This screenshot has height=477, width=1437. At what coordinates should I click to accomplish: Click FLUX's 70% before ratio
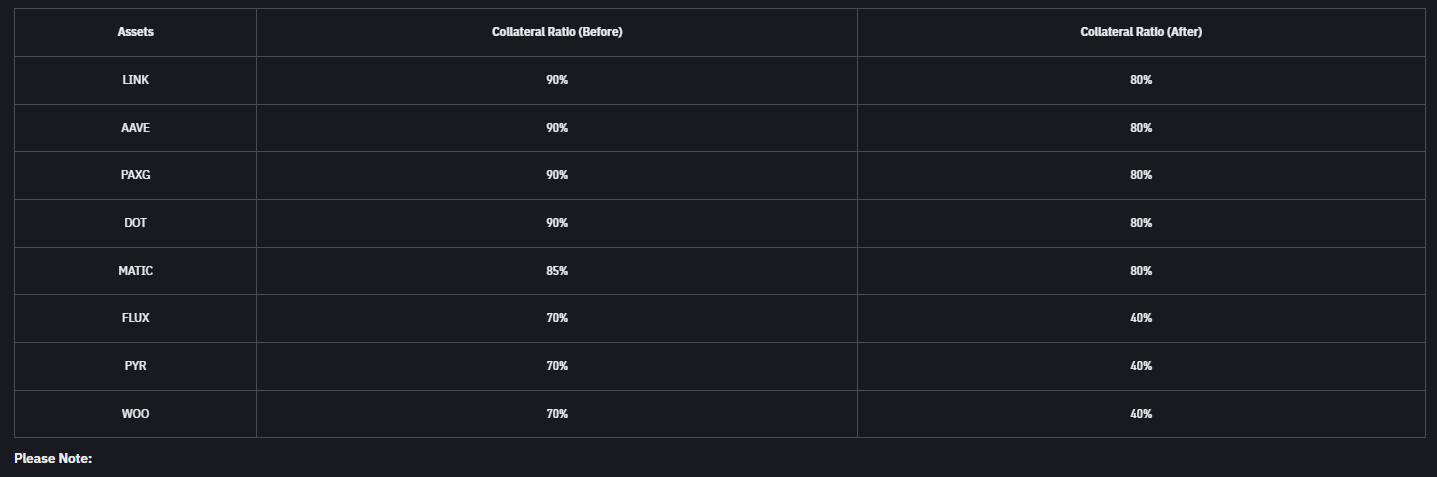pyautogui.click(x=557, y=318)
